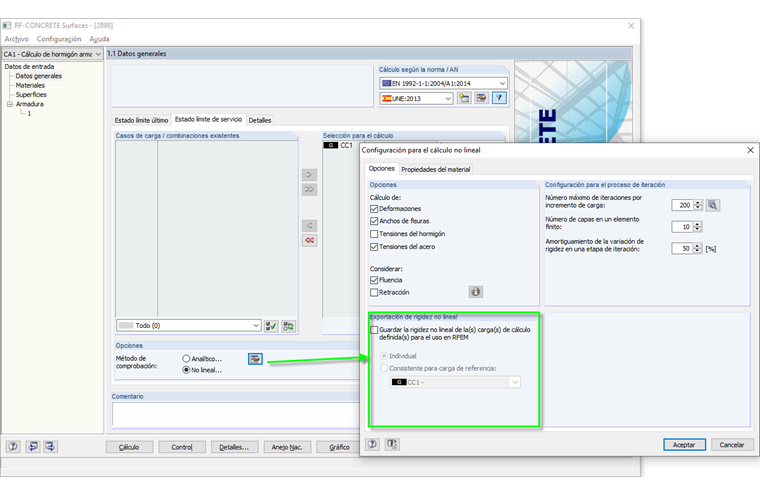Adjust max iterations stepper arrows
Screen dimensions: 760x495
coord(697,205)
